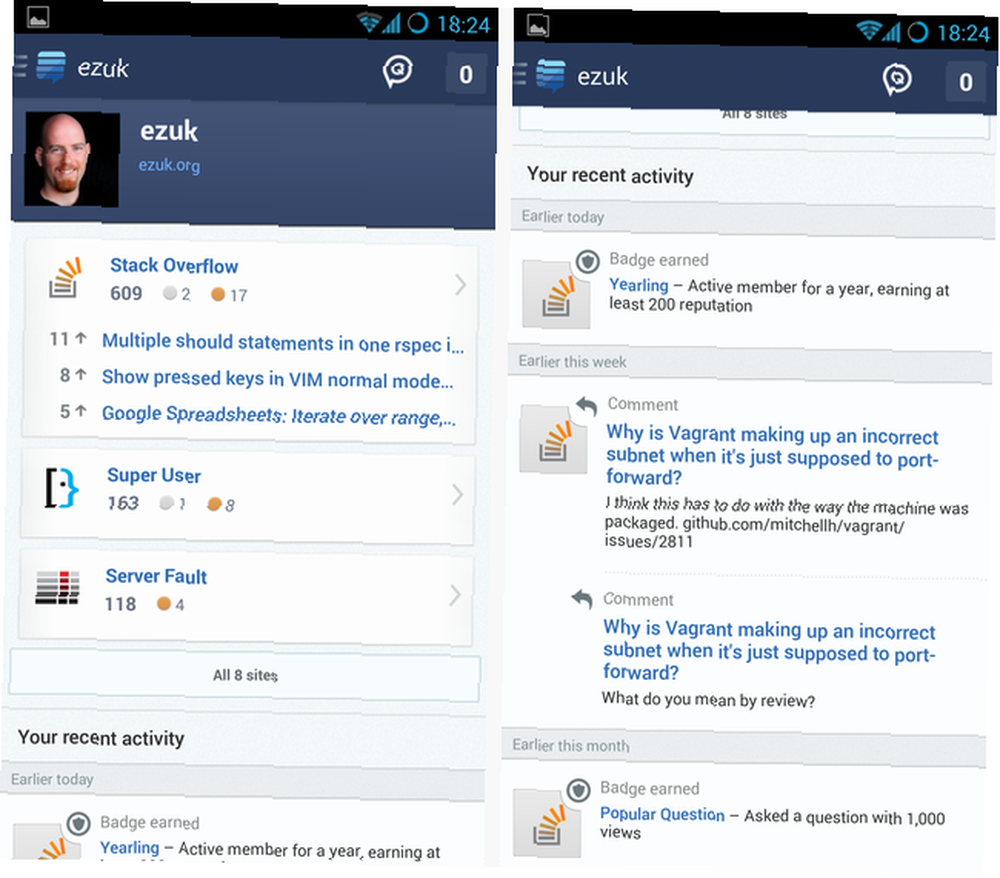Open second Vagrant question above 'What do you mean'

[x=769, y=650]
